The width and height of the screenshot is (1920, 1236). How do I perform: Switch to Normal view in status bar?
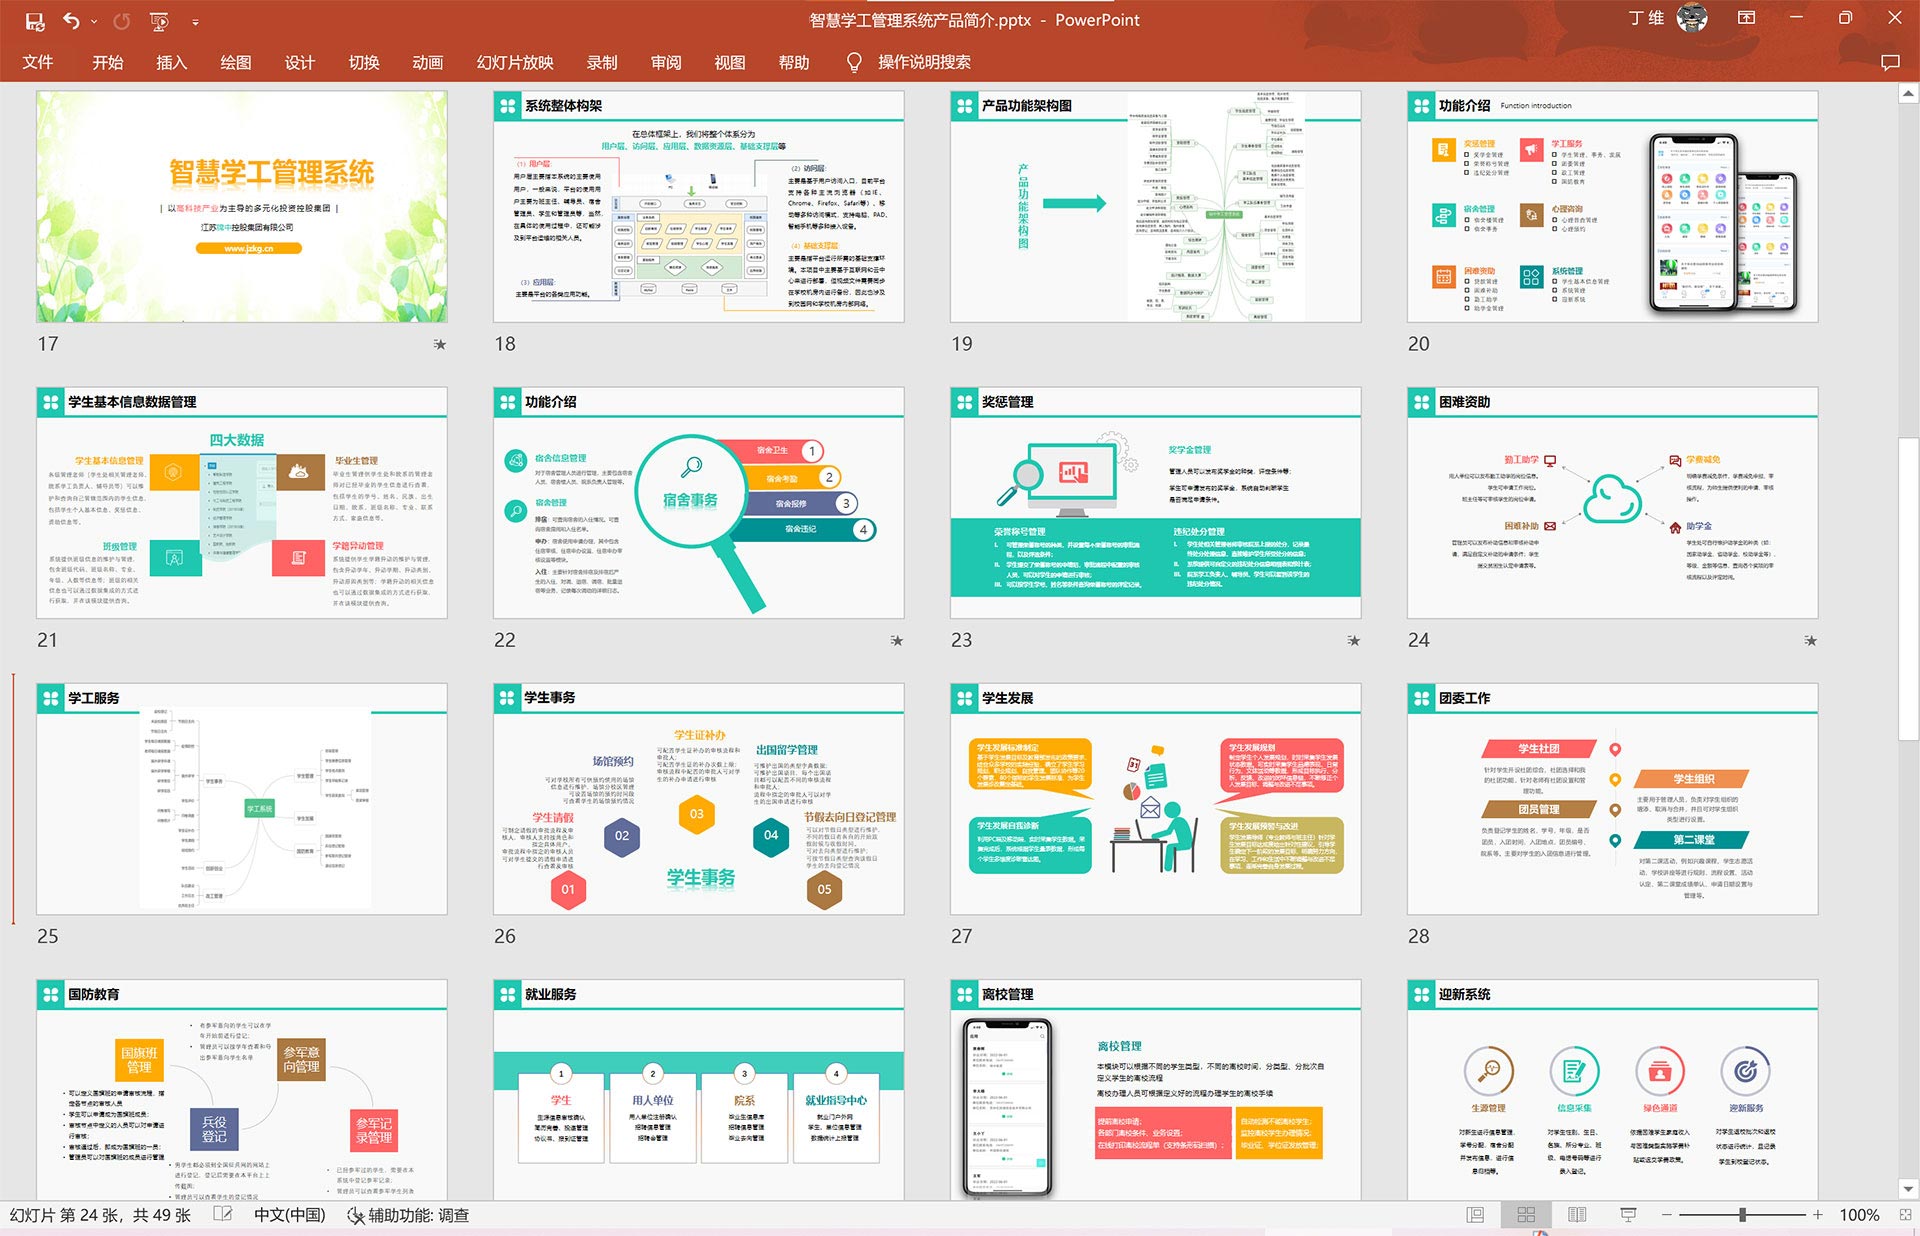coord(1475,1215)
